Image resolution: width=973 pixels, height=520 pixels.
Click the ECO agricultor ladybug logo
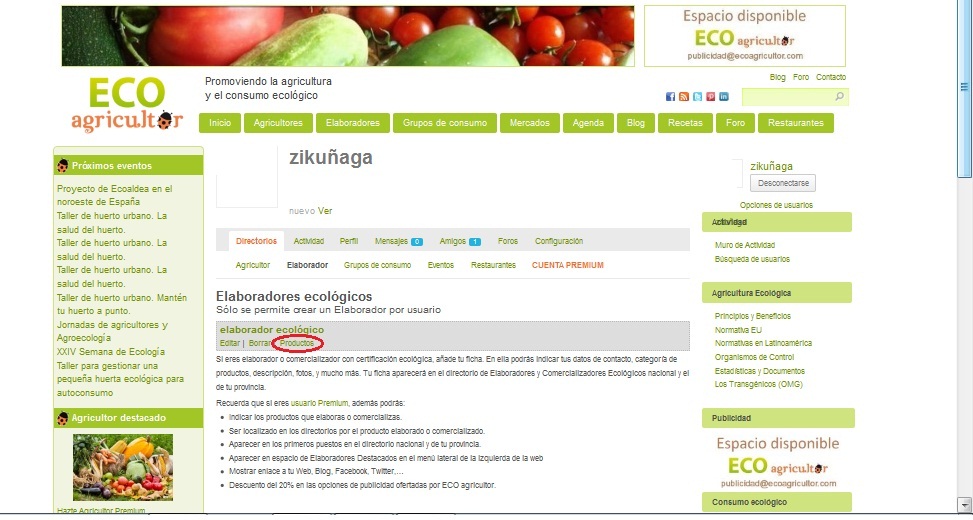(x=127, y=104)
